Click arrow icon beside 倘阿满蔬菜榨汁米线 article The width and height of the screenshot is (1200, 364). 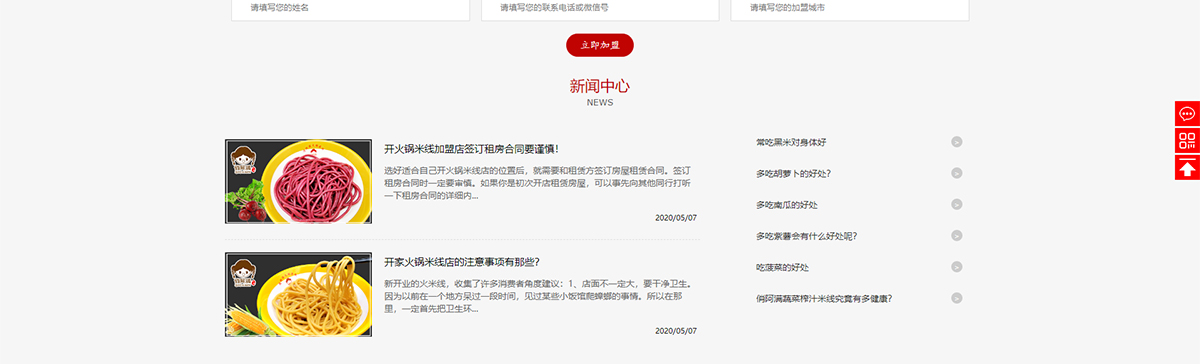(957, 298)
